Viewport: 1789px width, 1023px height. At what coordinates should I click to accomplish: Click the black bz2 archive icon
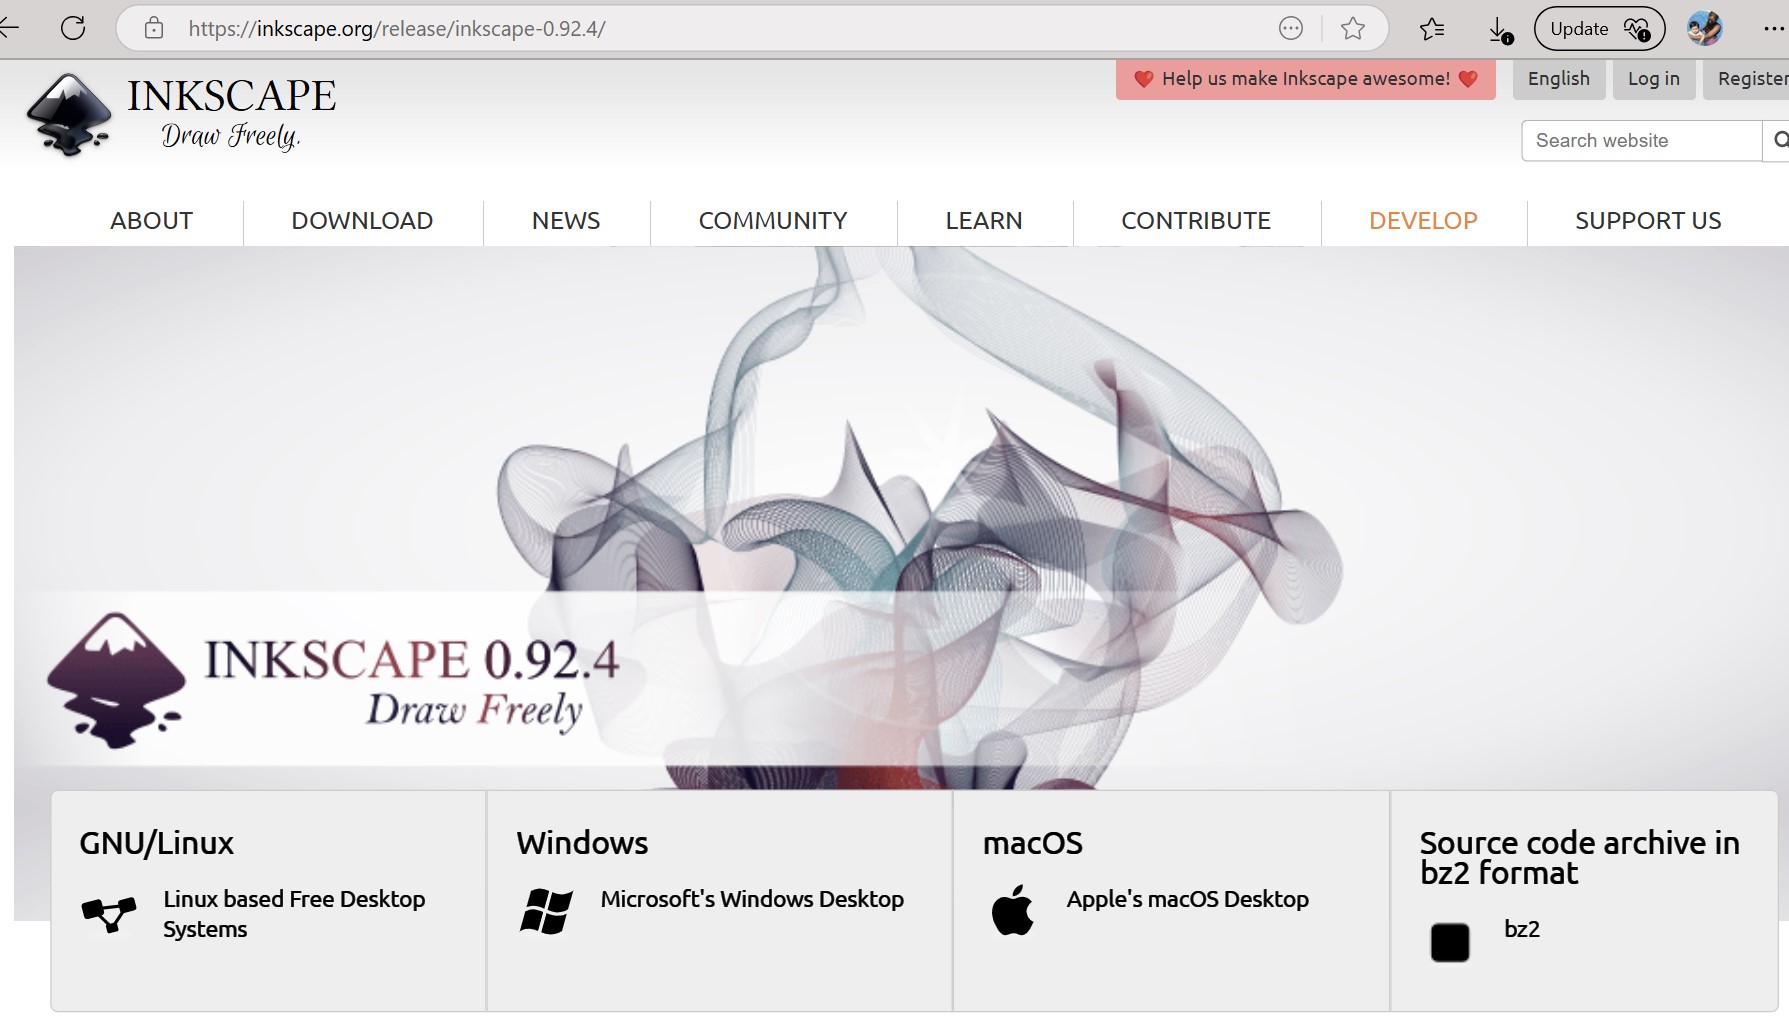coord(1450,942)
